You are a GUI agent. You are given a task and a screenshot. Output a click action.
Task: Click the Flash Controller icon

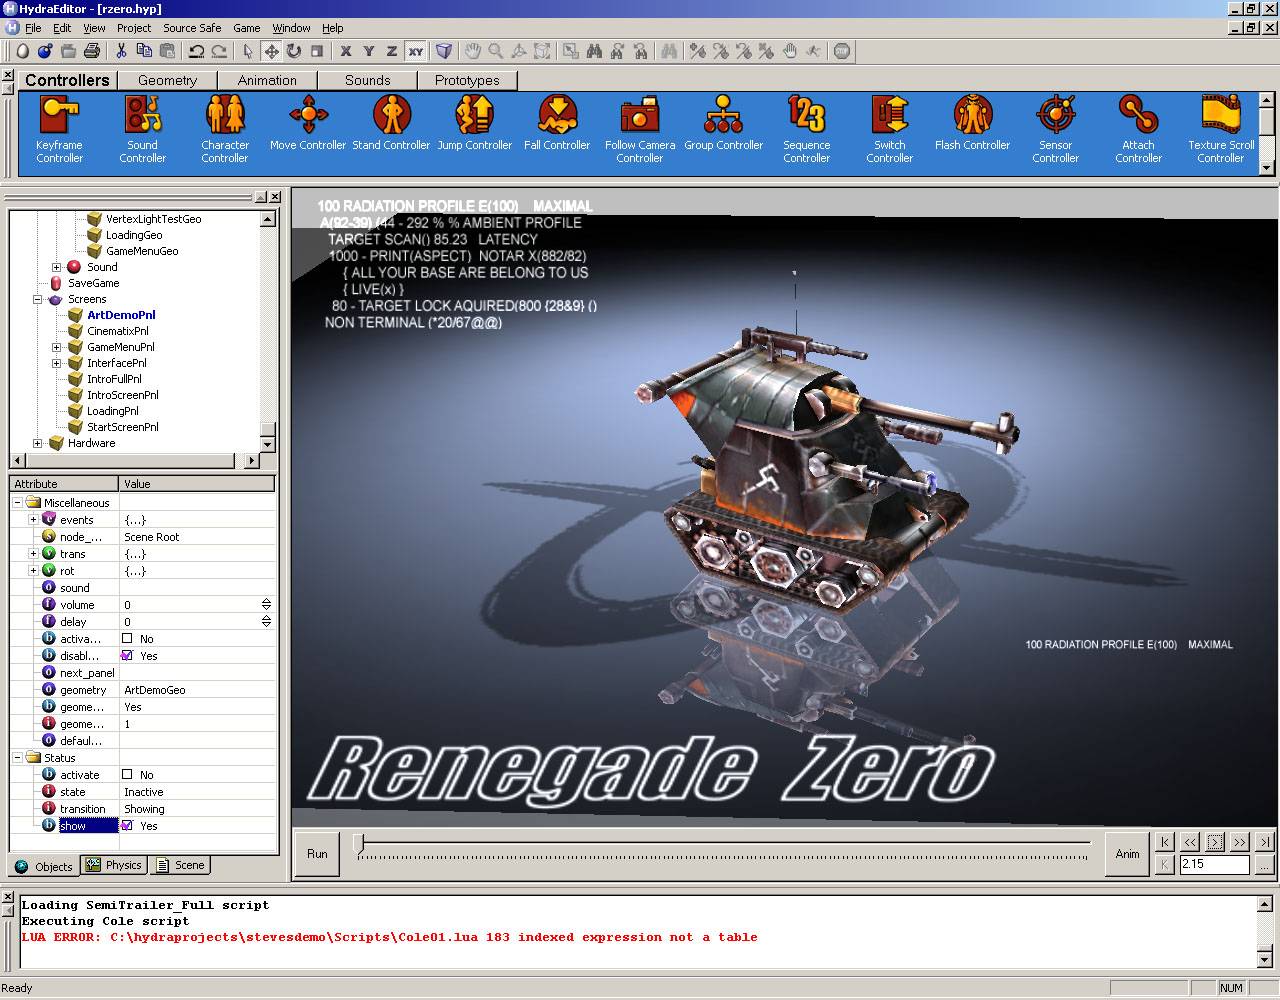[x=972, y=116]
